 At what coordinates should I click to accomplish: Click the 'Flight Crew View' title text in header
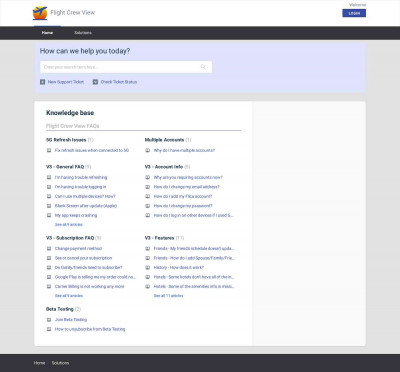(x=73, y=13)
